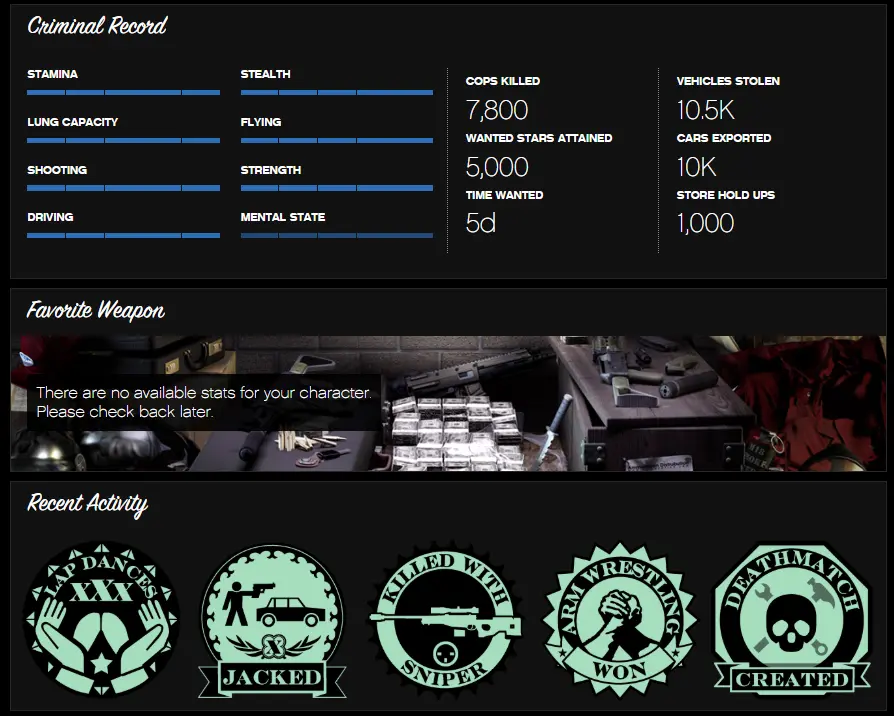Click the Cars Exported 10K stat
This screenshot has height=716, width=894.
696,167
